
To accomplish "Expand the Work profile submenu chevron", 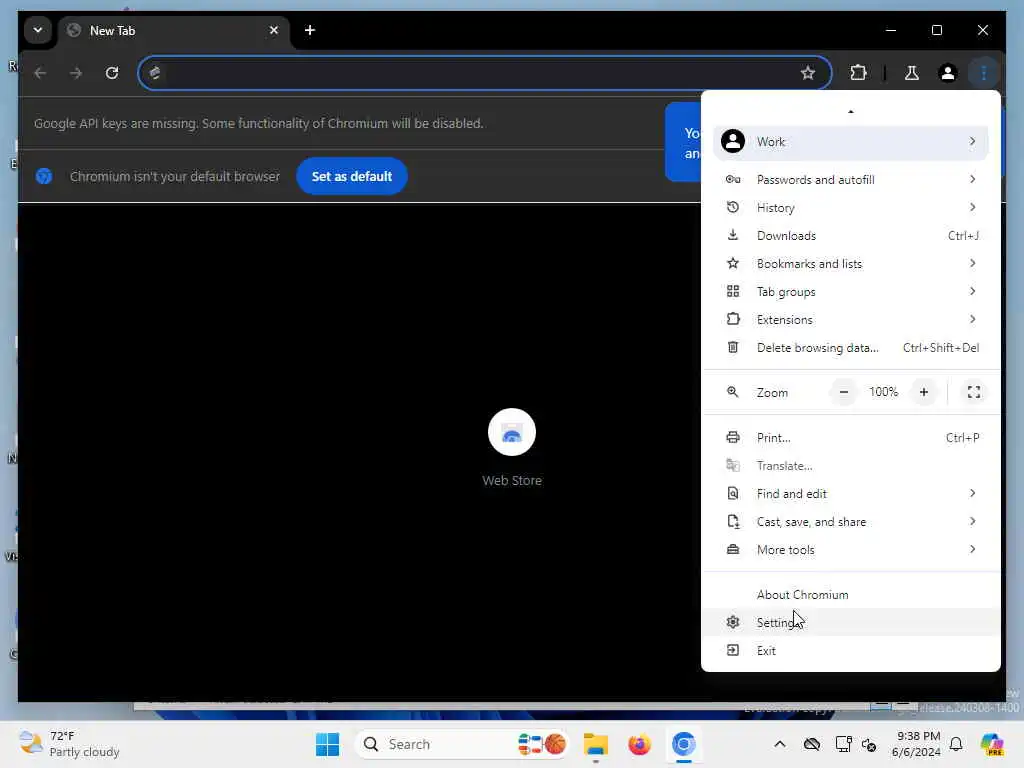I will pos(972,141).
